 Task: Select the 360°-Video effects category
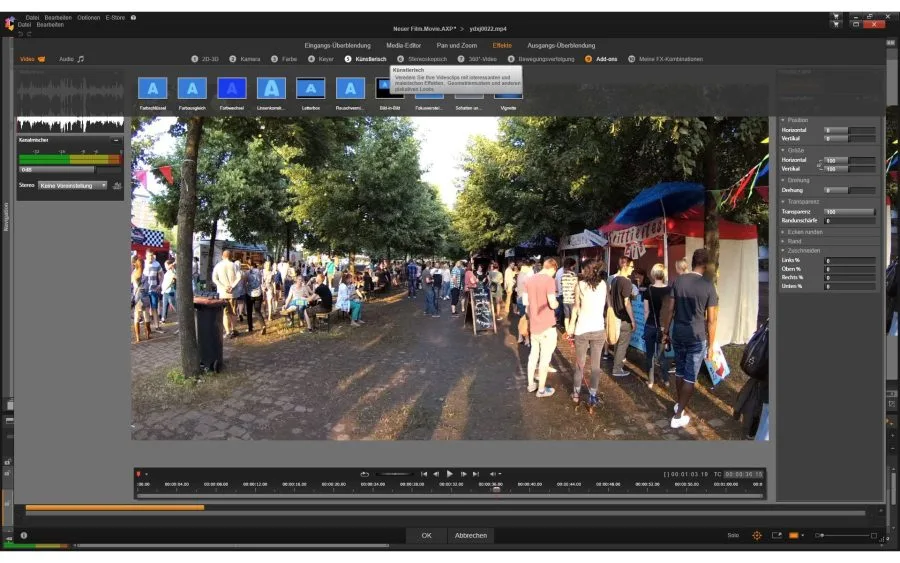pyautogui.click(x=477, y=59)
